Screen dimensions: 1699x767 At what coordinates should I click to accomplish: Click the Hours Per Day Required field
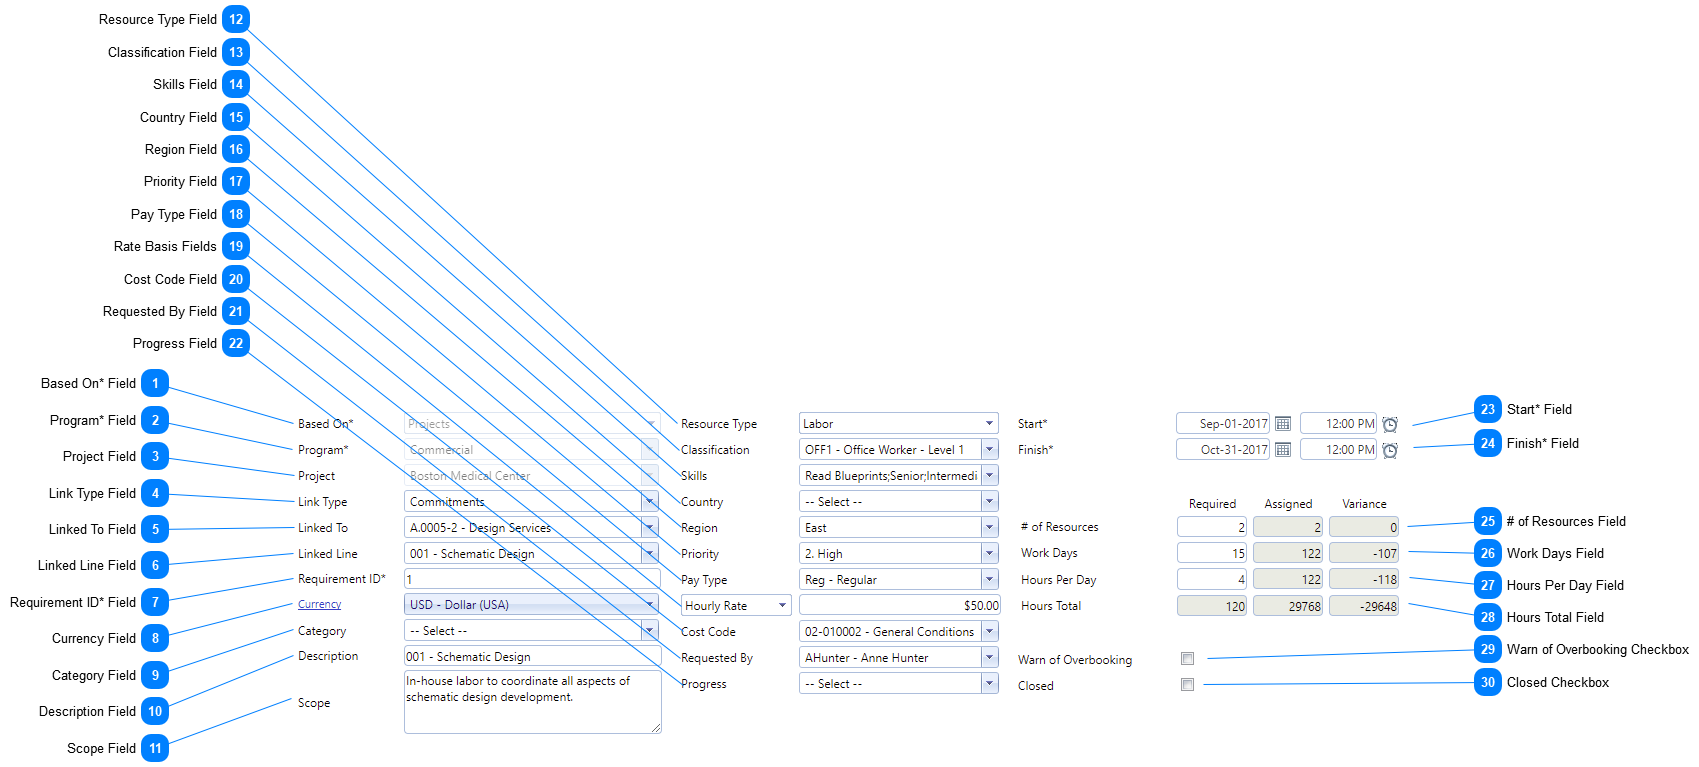pos(1212,579)
